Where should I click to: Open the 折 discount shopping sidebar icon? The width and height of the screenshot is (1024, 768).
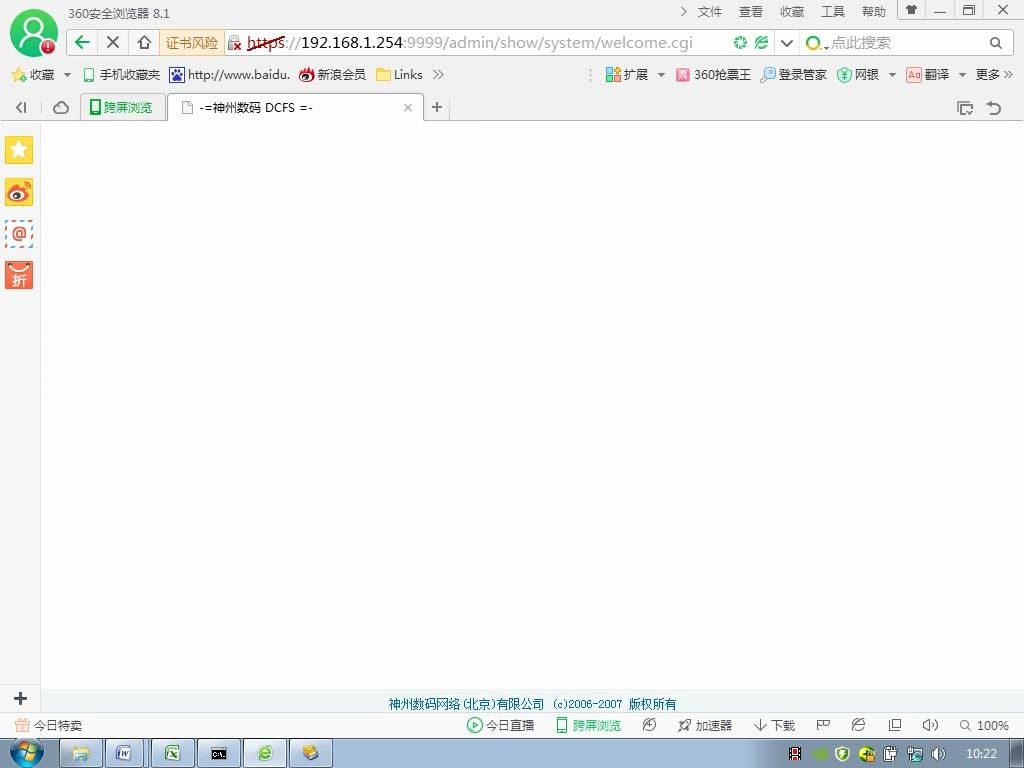point(19,275)
